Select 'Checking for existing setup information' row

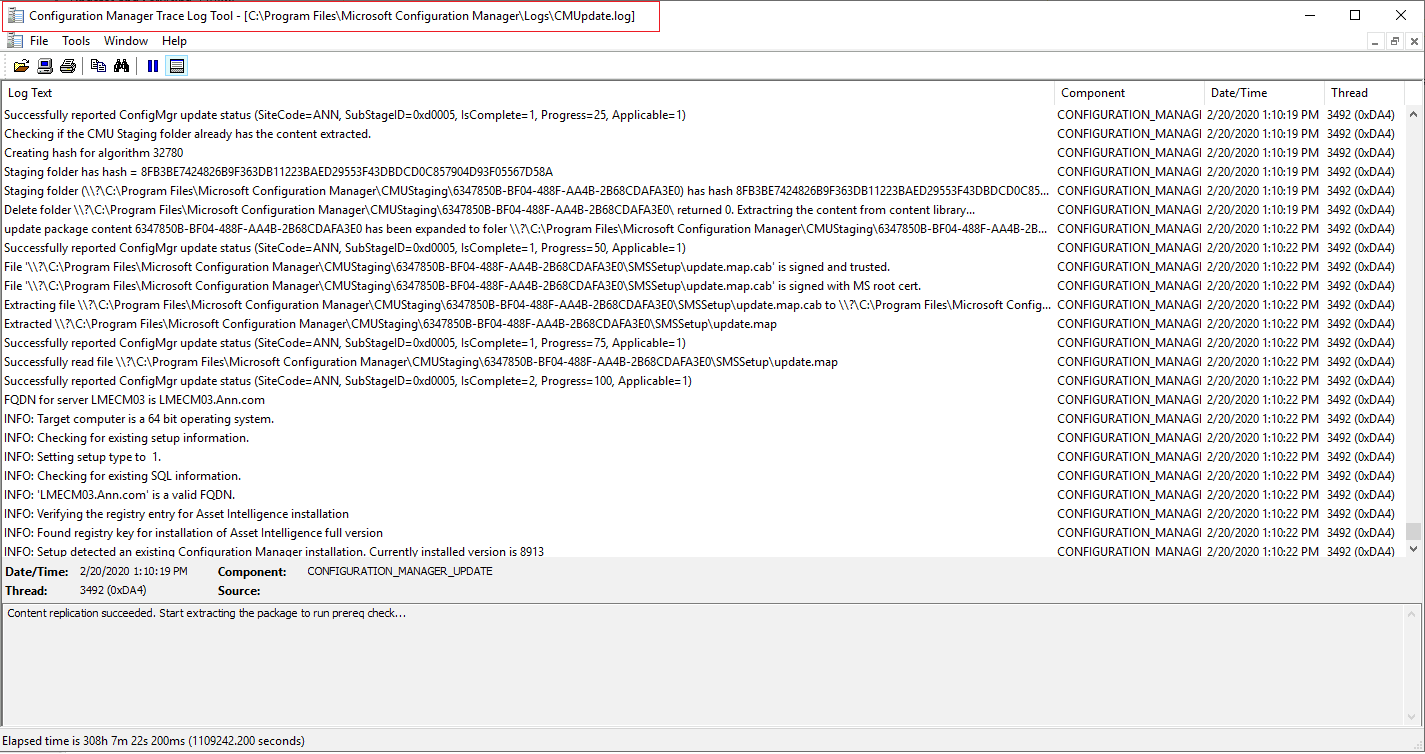click(702, 438)
